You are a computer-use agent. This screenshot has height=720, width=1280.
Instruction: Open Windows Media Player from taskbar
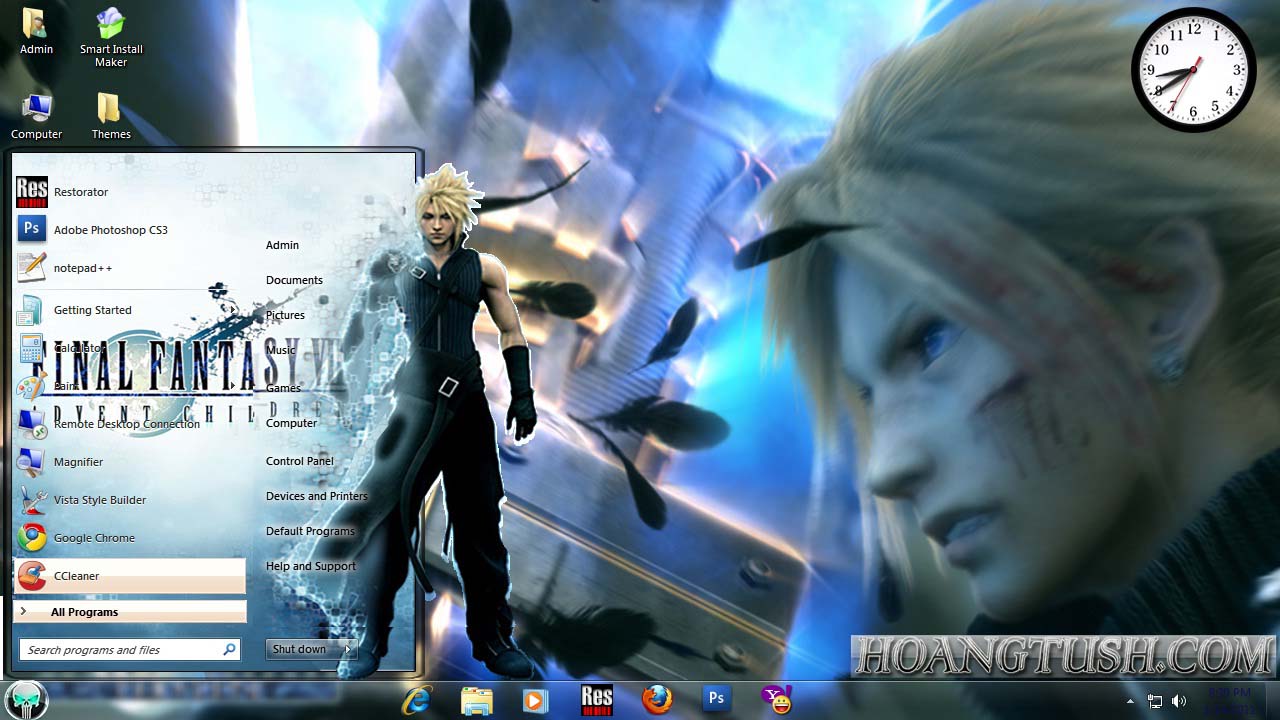click(x=536, y=699)
